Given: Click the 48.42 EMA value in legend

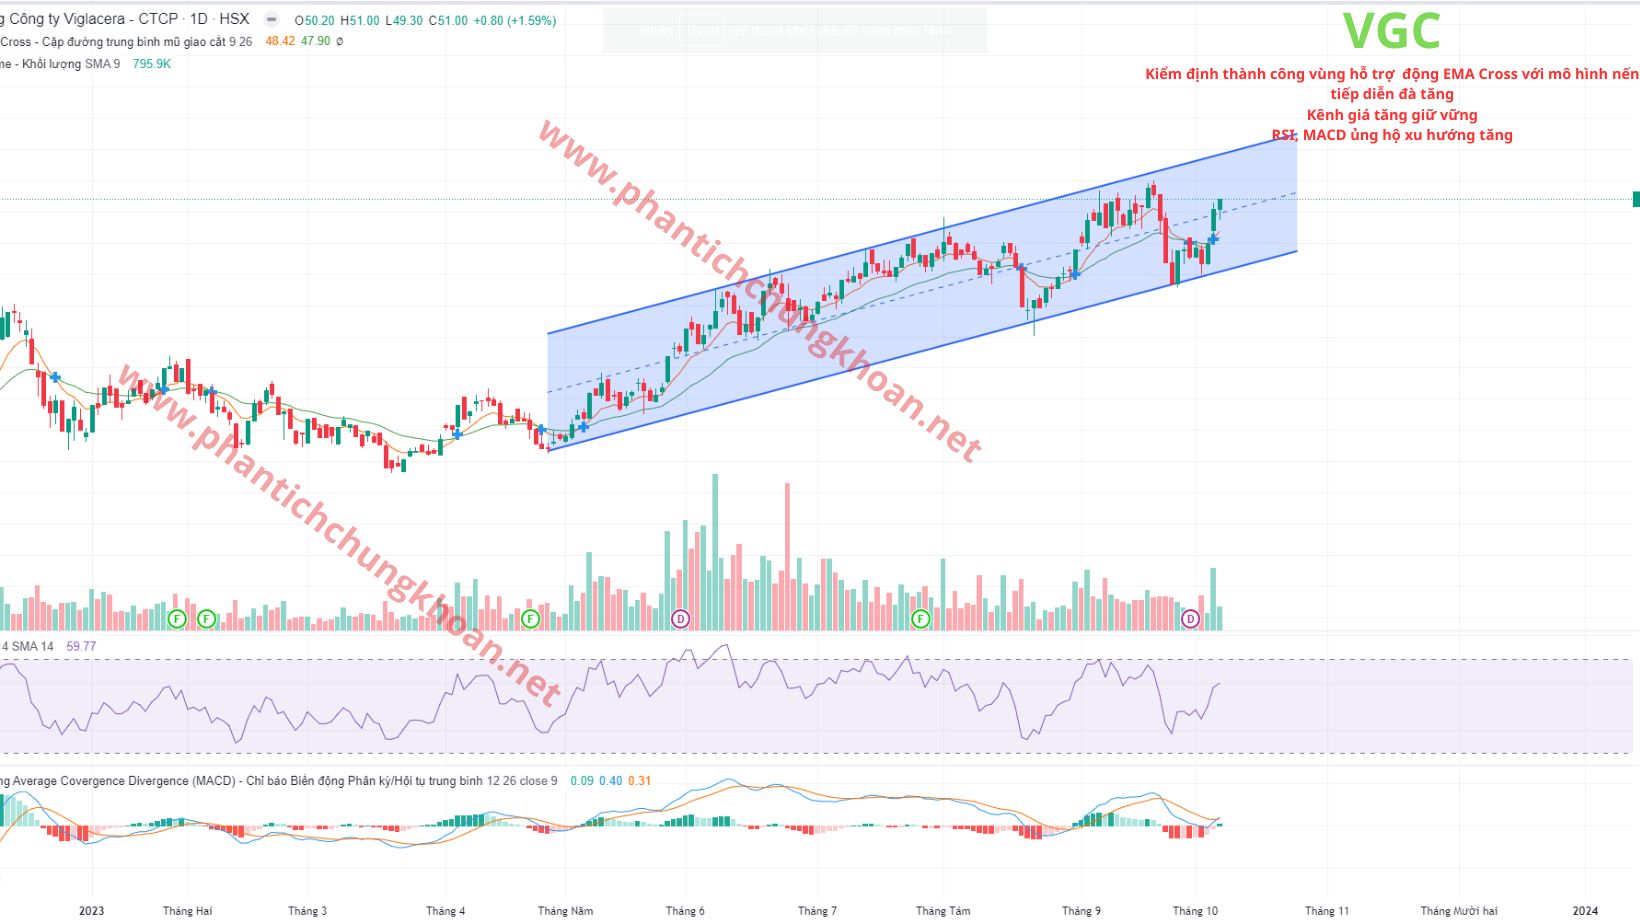Looking at the screenshot, I should click(280, 42).
